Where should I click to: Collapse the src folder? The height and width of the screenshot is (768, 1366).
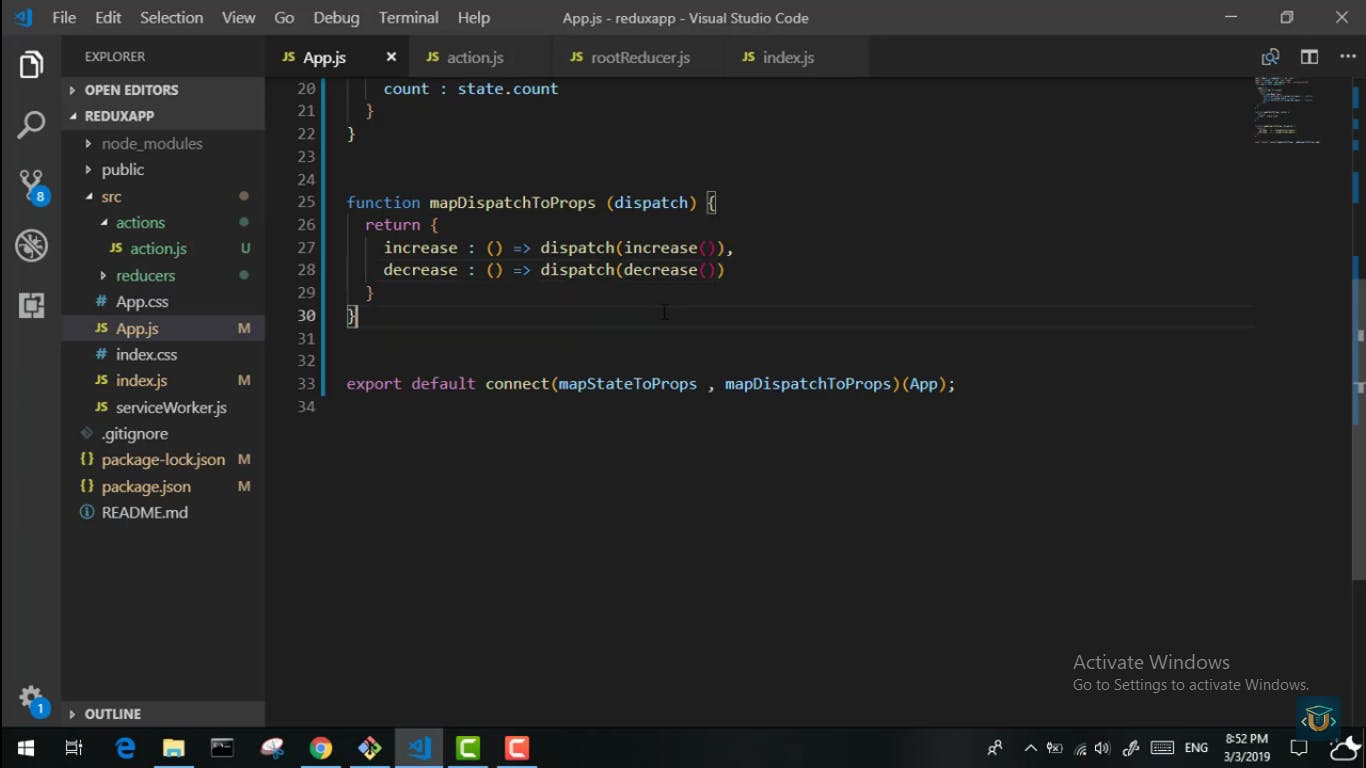click(111, 197)
